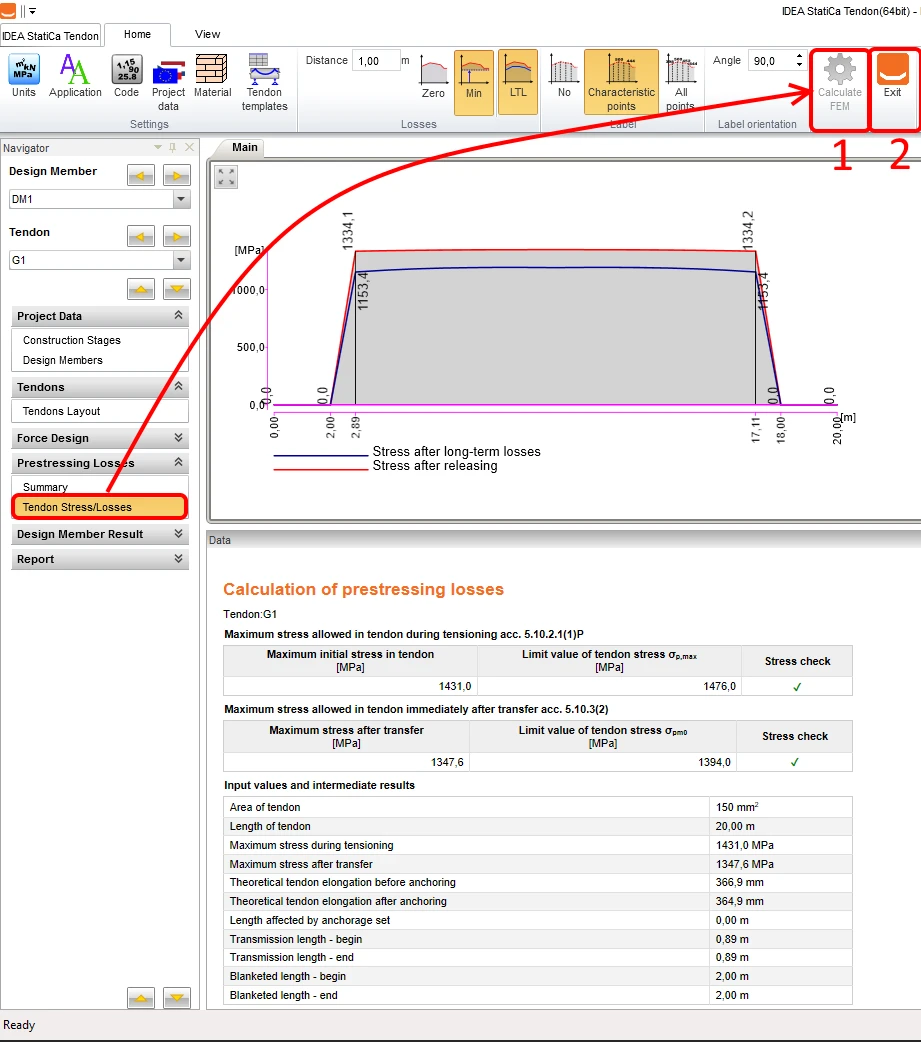Toggle the Min losses display
Screen dimensions: 921x1042
[474, 82]
